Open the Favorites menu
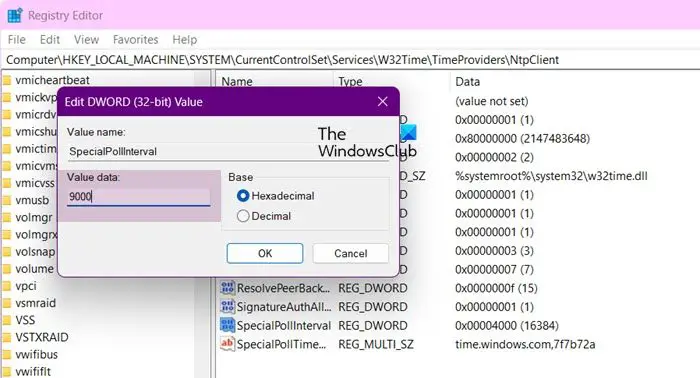This screenshot has width=700, height=378. (x=135, y=40)
